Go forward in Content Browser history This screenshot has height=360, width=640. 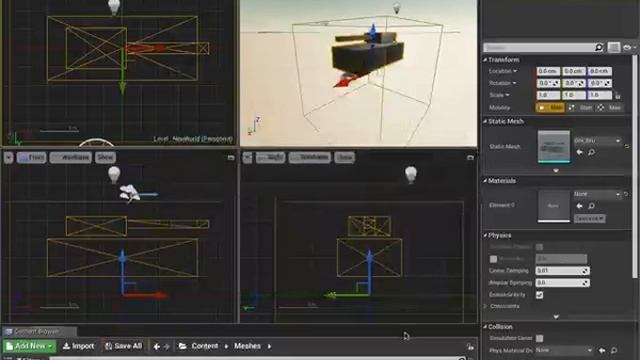167,347
